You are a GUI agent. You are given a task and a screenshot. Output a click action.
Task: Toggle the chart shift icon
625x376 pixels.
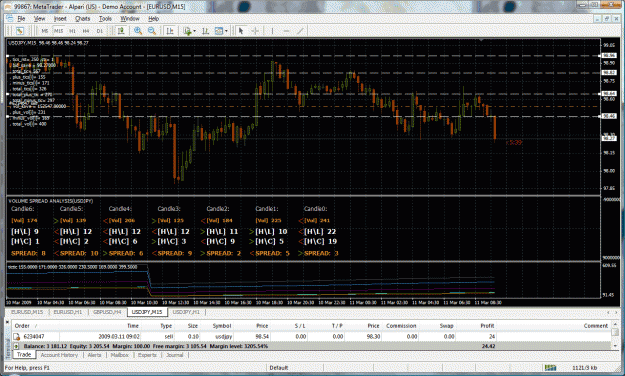click(x=170, y=31)
